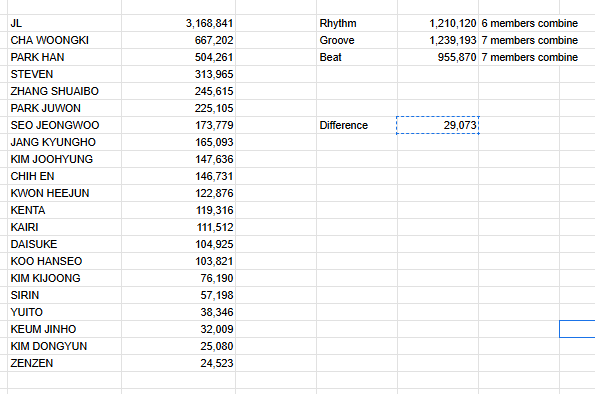Viewport: 595px width, 394px height.
Task: Select the KWON HEEJUN cell
Action: pos(65,193)
